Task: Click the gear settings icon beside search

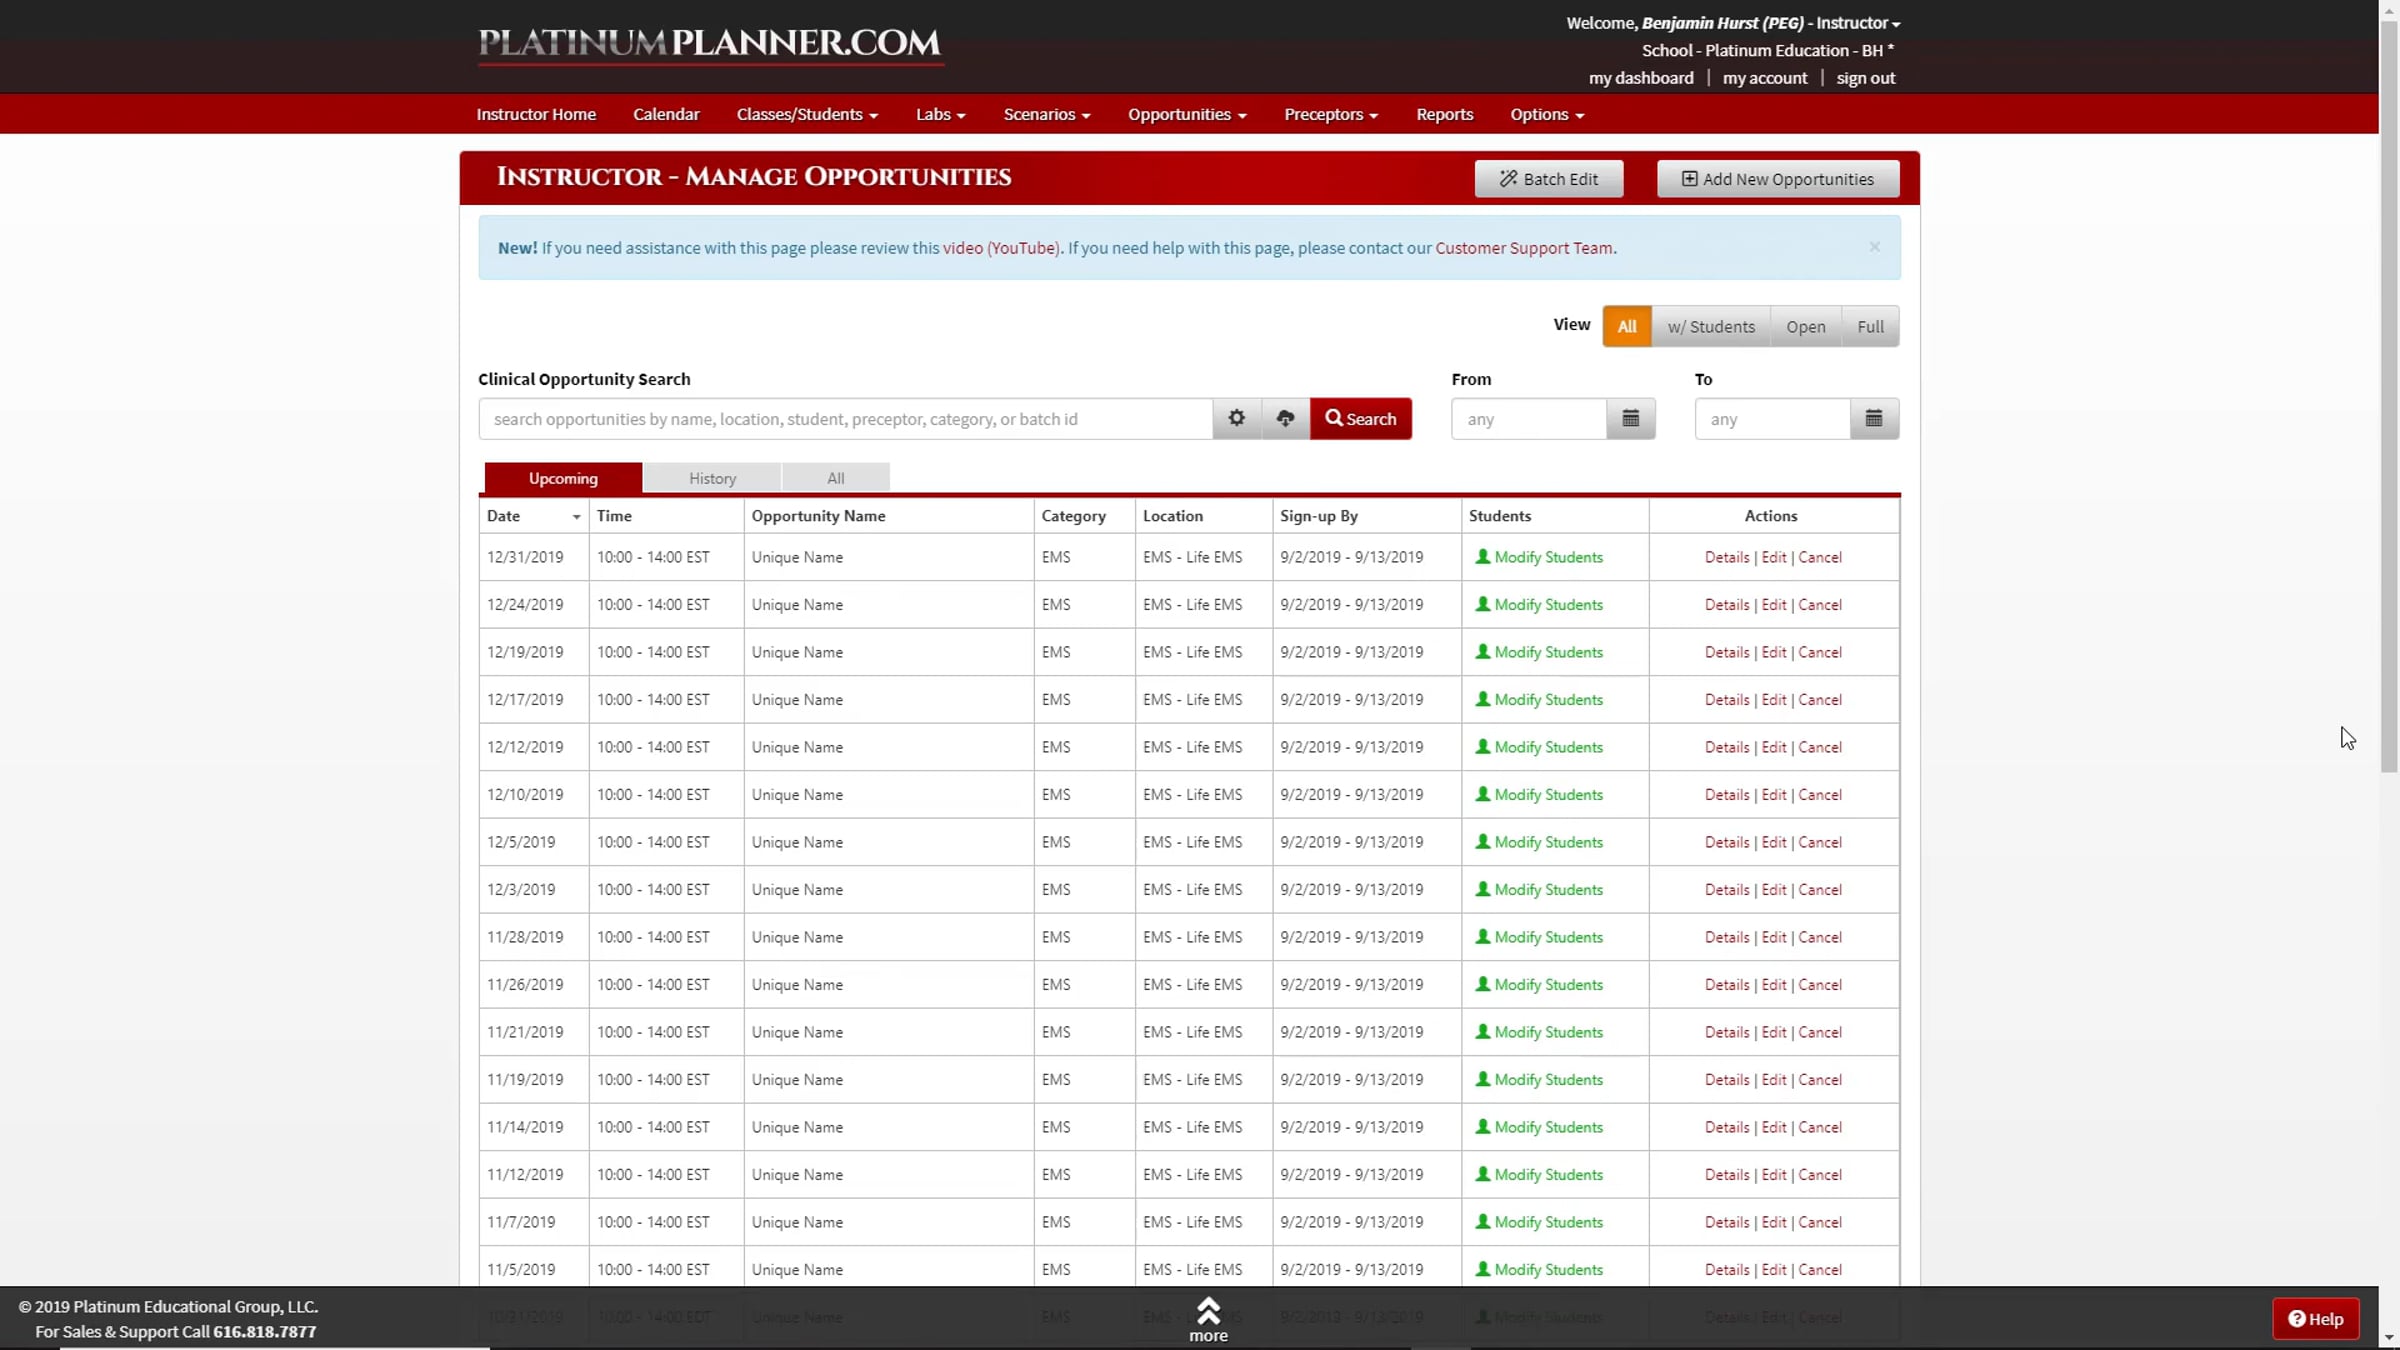Action: pyautogui.click(x=1236, y=418)
